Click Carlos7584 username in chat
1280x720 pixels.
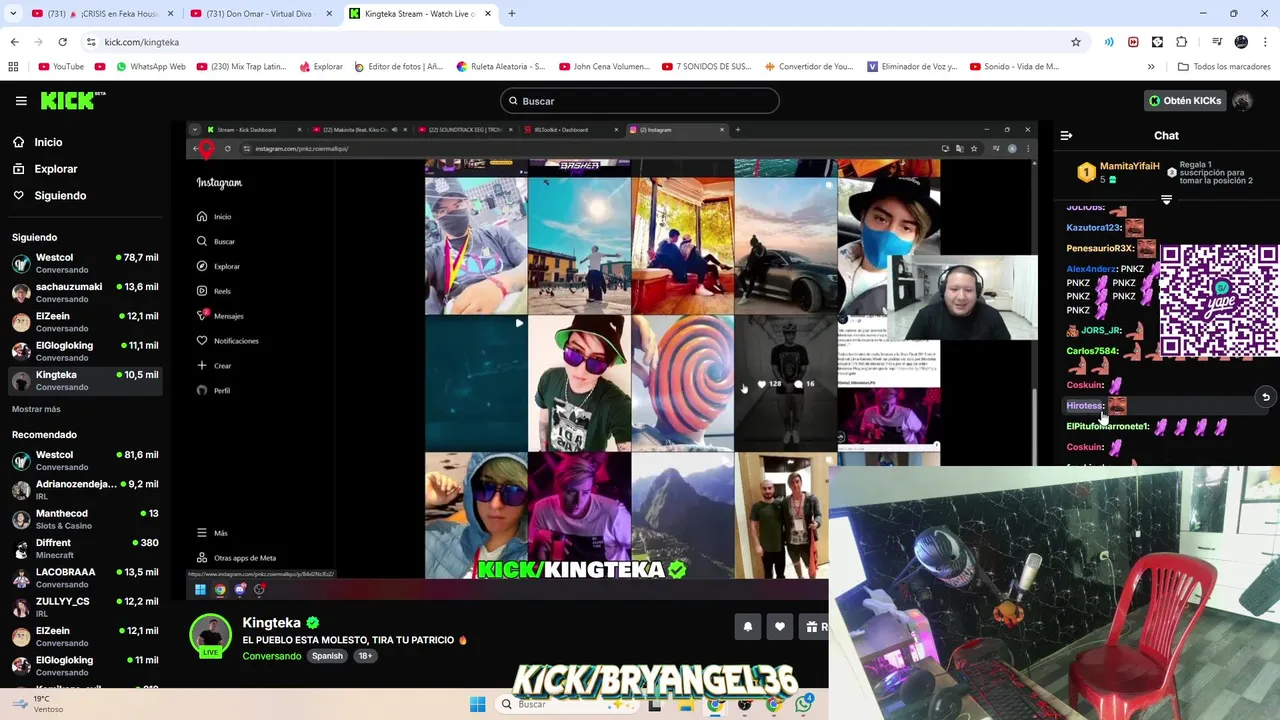[1092, 351]
